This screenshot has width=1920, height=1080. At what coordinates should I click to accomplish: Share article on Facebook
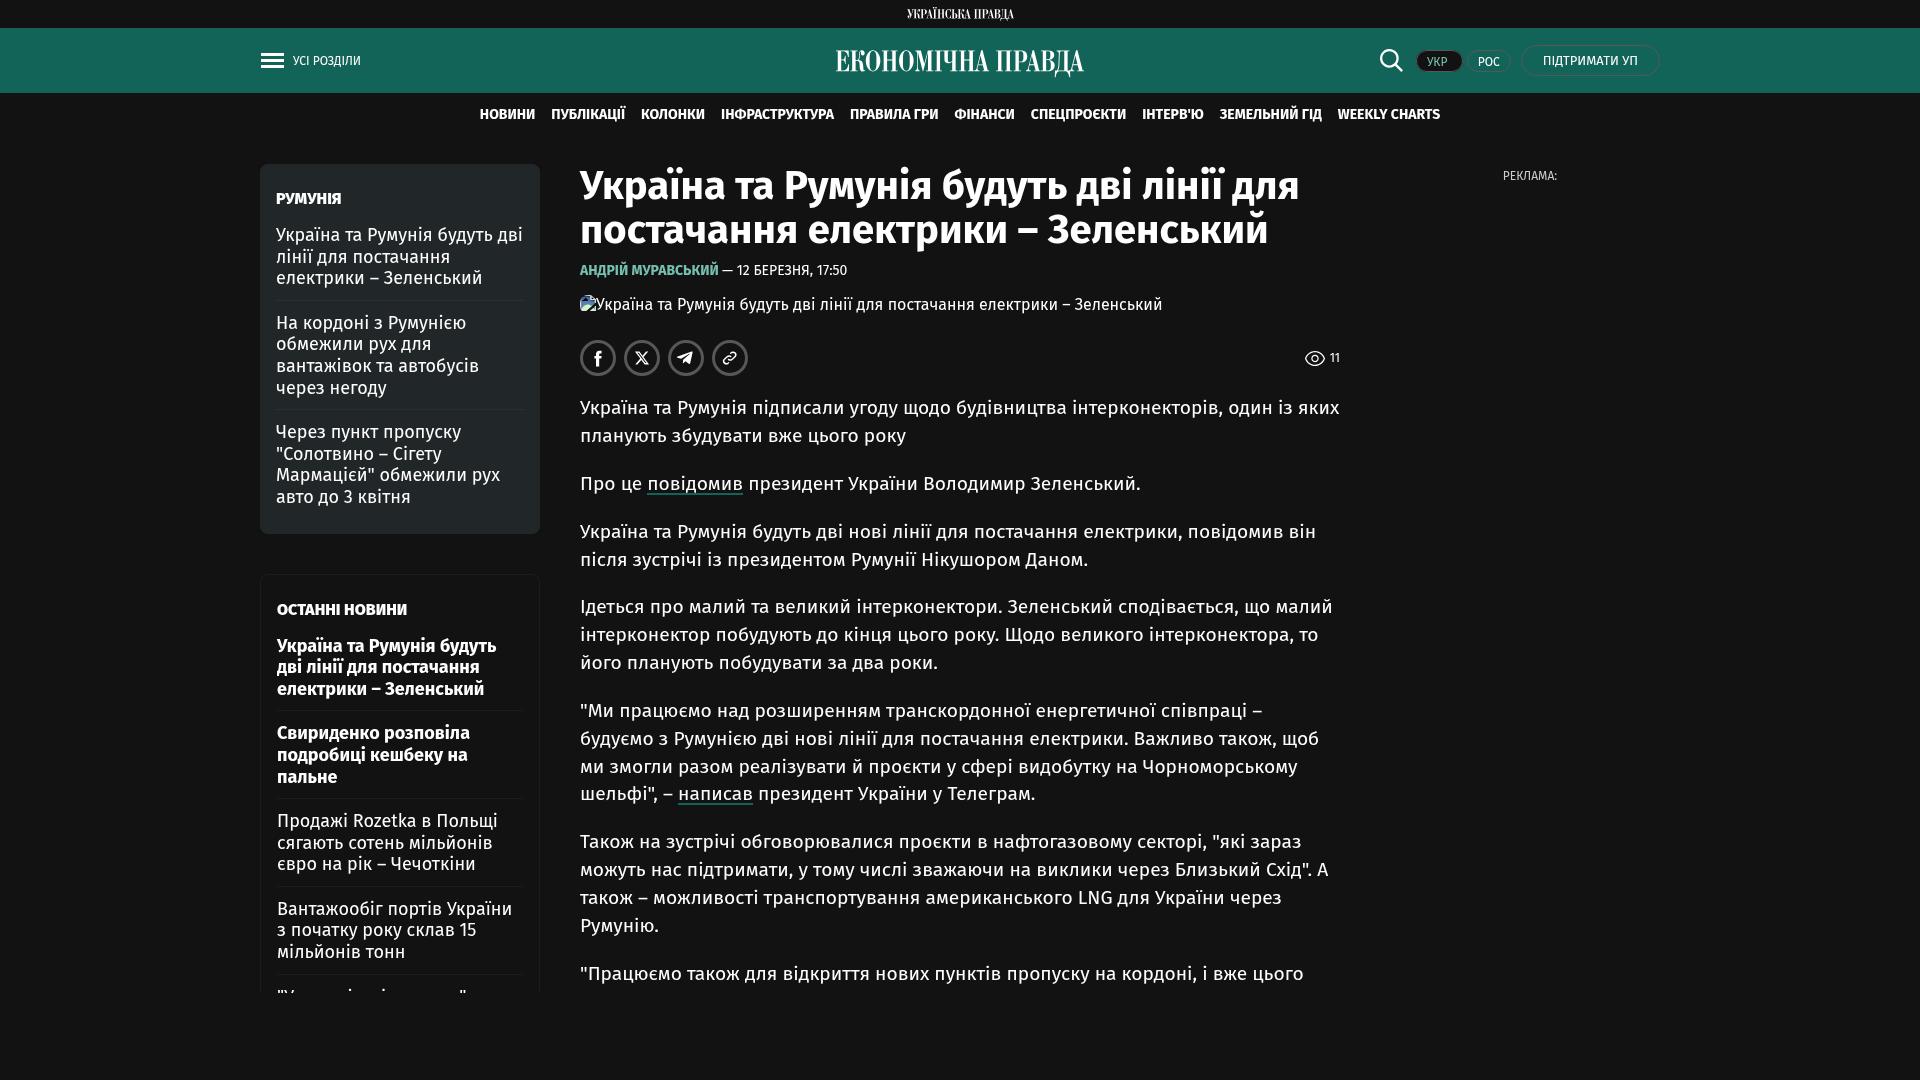pos(598,358)
